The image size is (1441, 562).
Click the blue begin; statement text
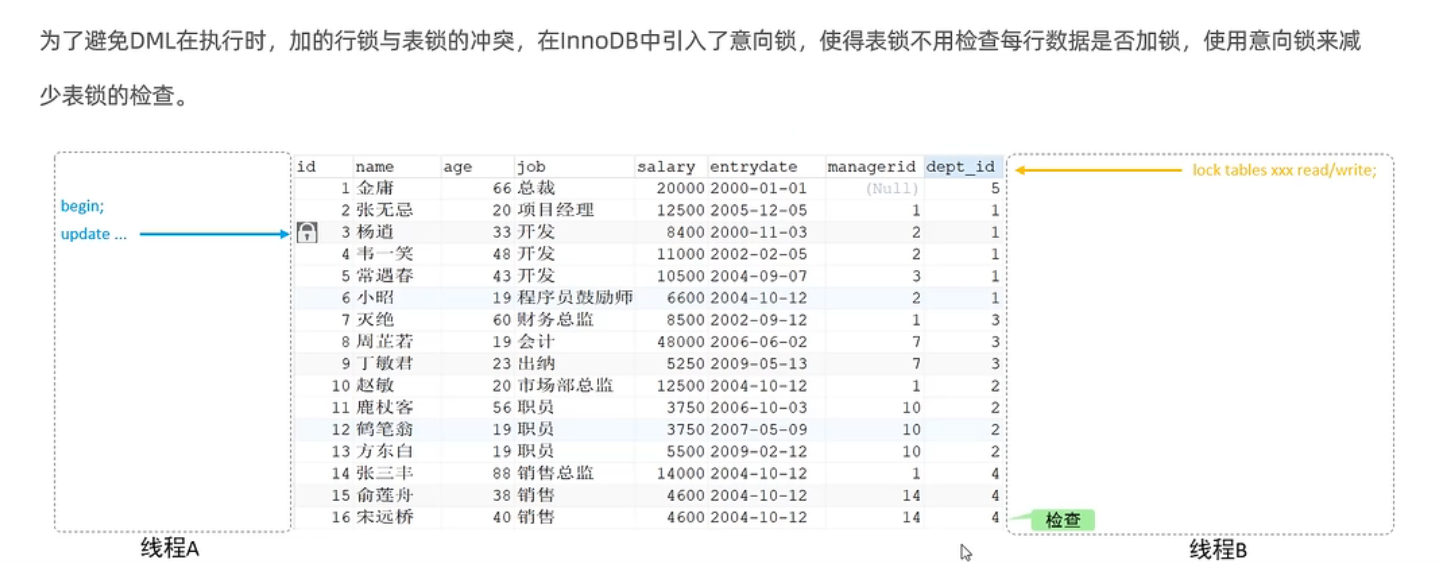point(82,206)
